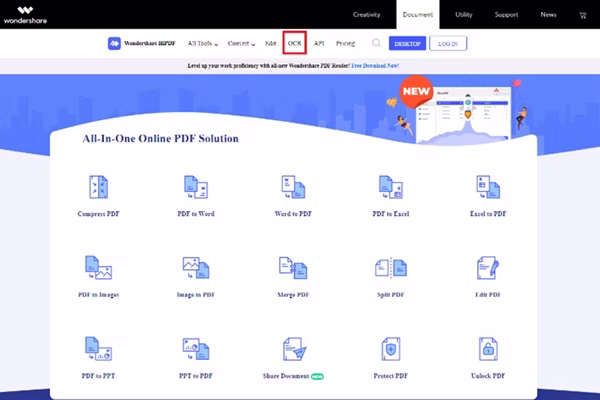Open the Unlock PDF padlock icon
The image size is (600, 400).
488,349
